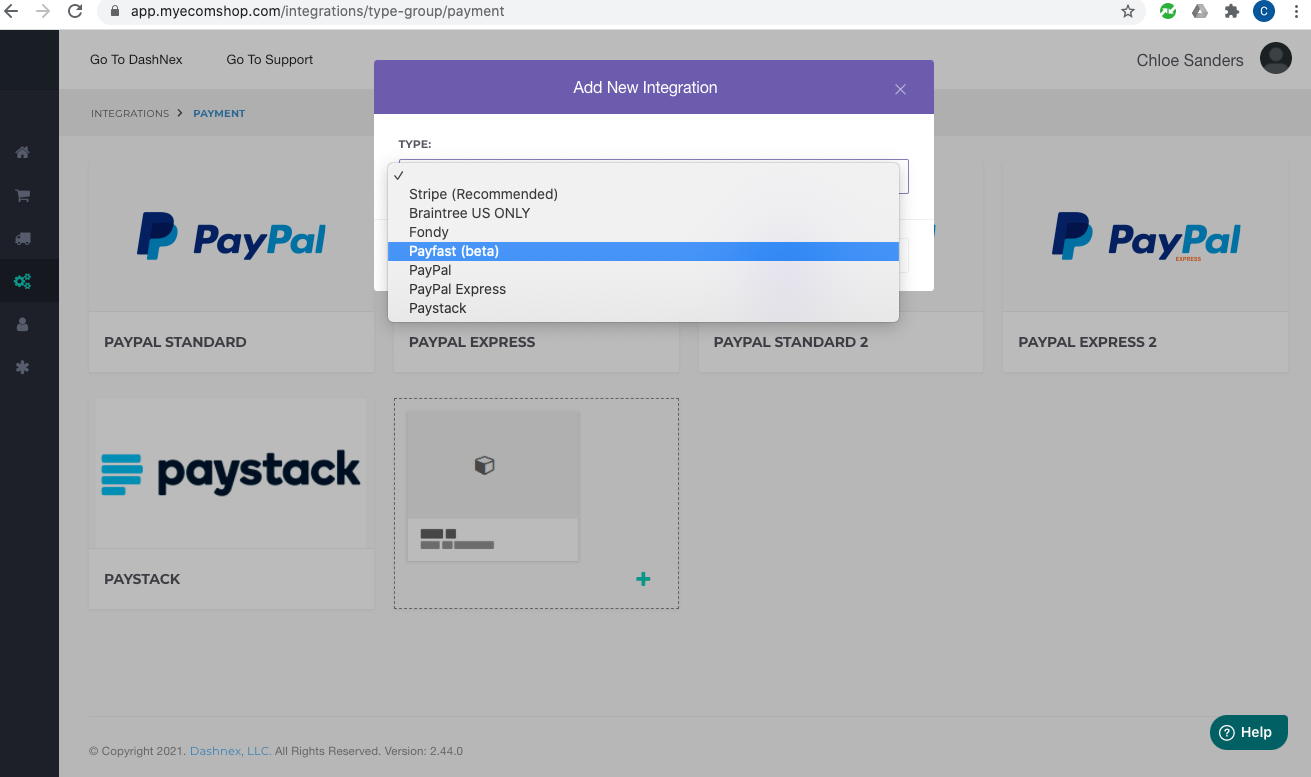Click the green plus add integration icon
This screenshot has width=1311, height=777.
tap(643, 579)
